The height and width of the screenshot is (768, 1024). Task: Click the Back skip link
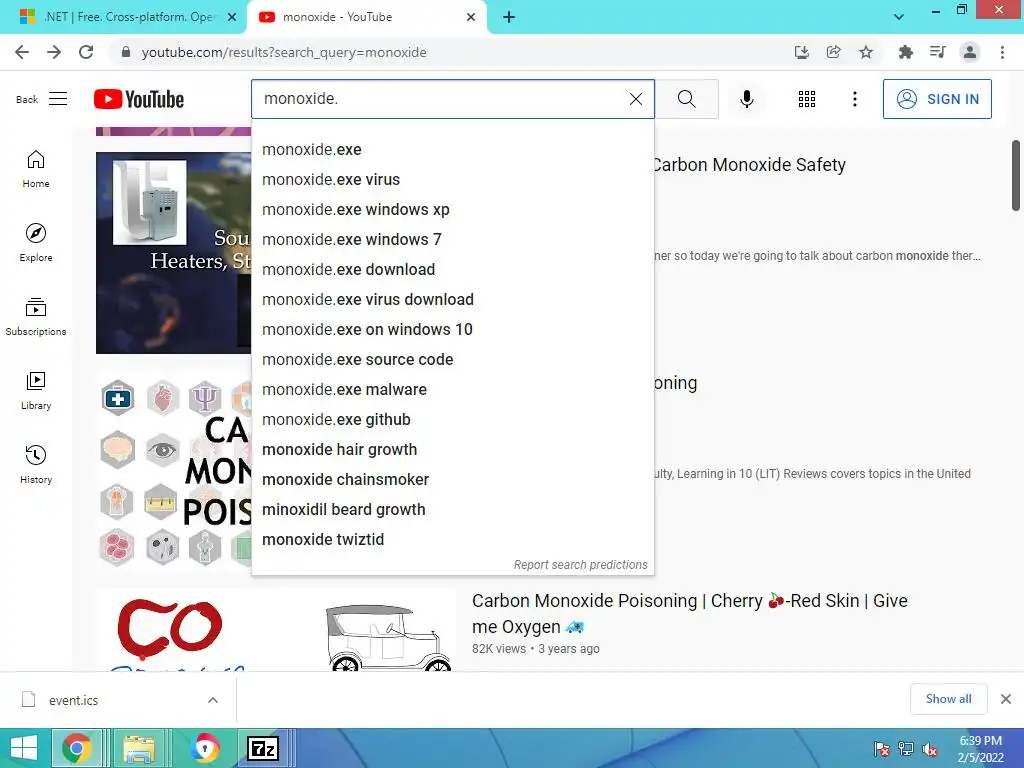click(x=27, y=99)
